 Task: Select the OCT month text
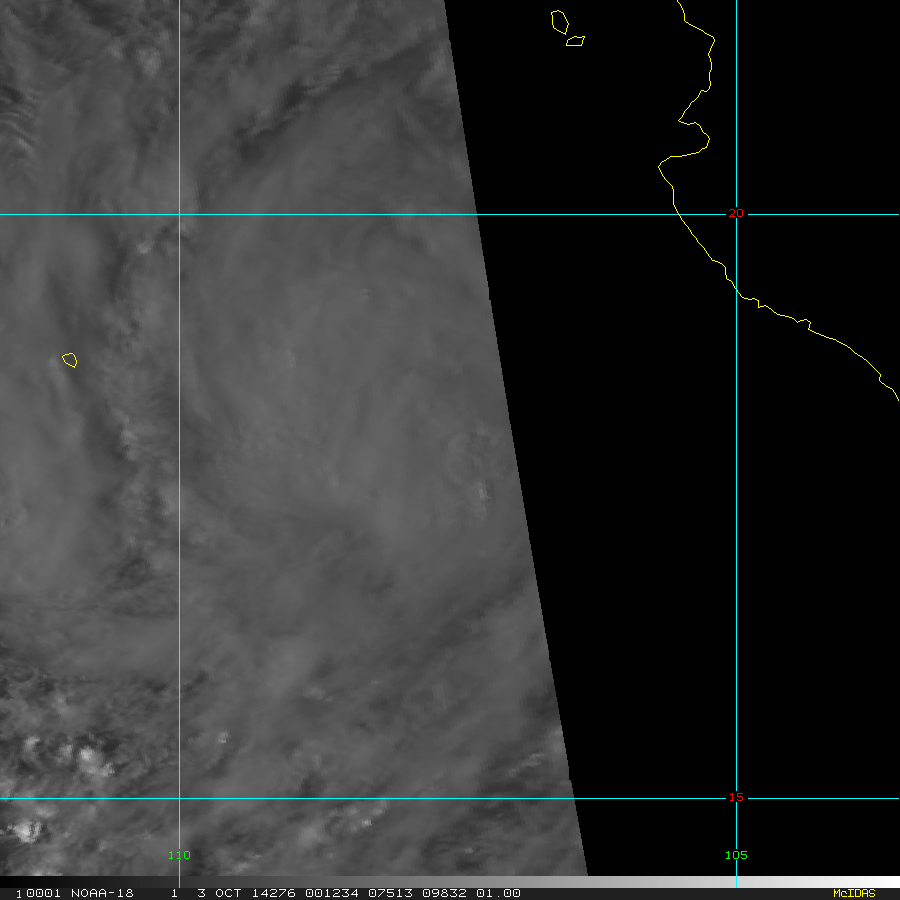pyautogui.click(x=228, y=893)
